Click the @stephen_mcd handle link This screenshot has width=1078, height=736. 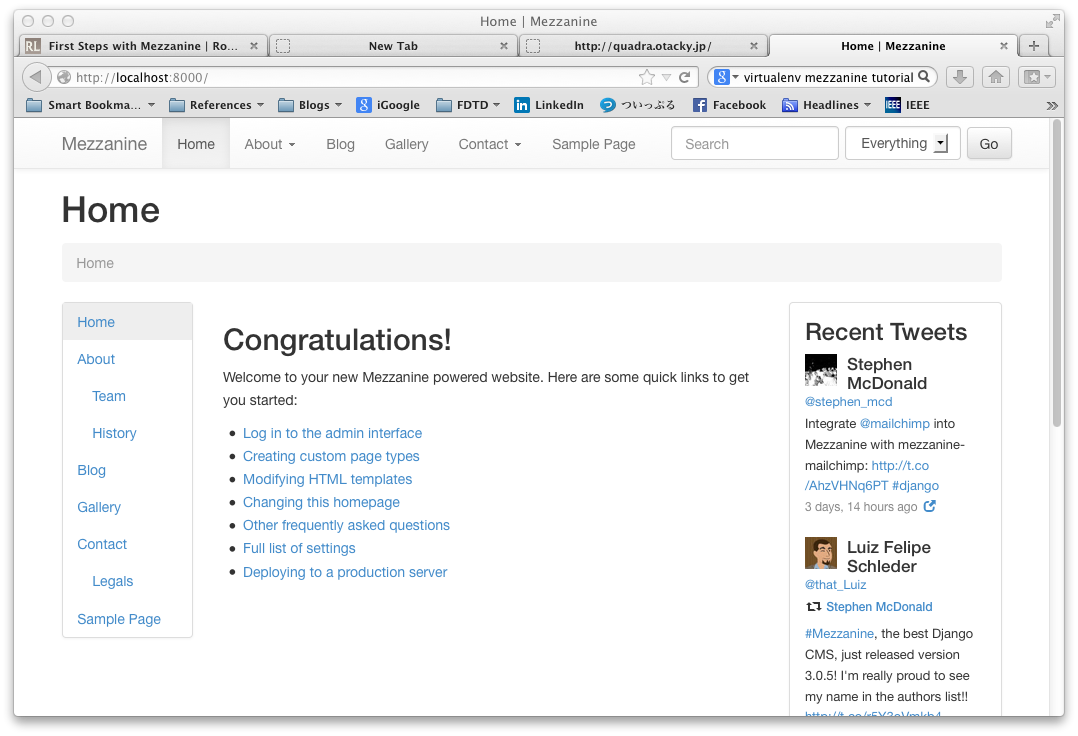pos(848,402)
